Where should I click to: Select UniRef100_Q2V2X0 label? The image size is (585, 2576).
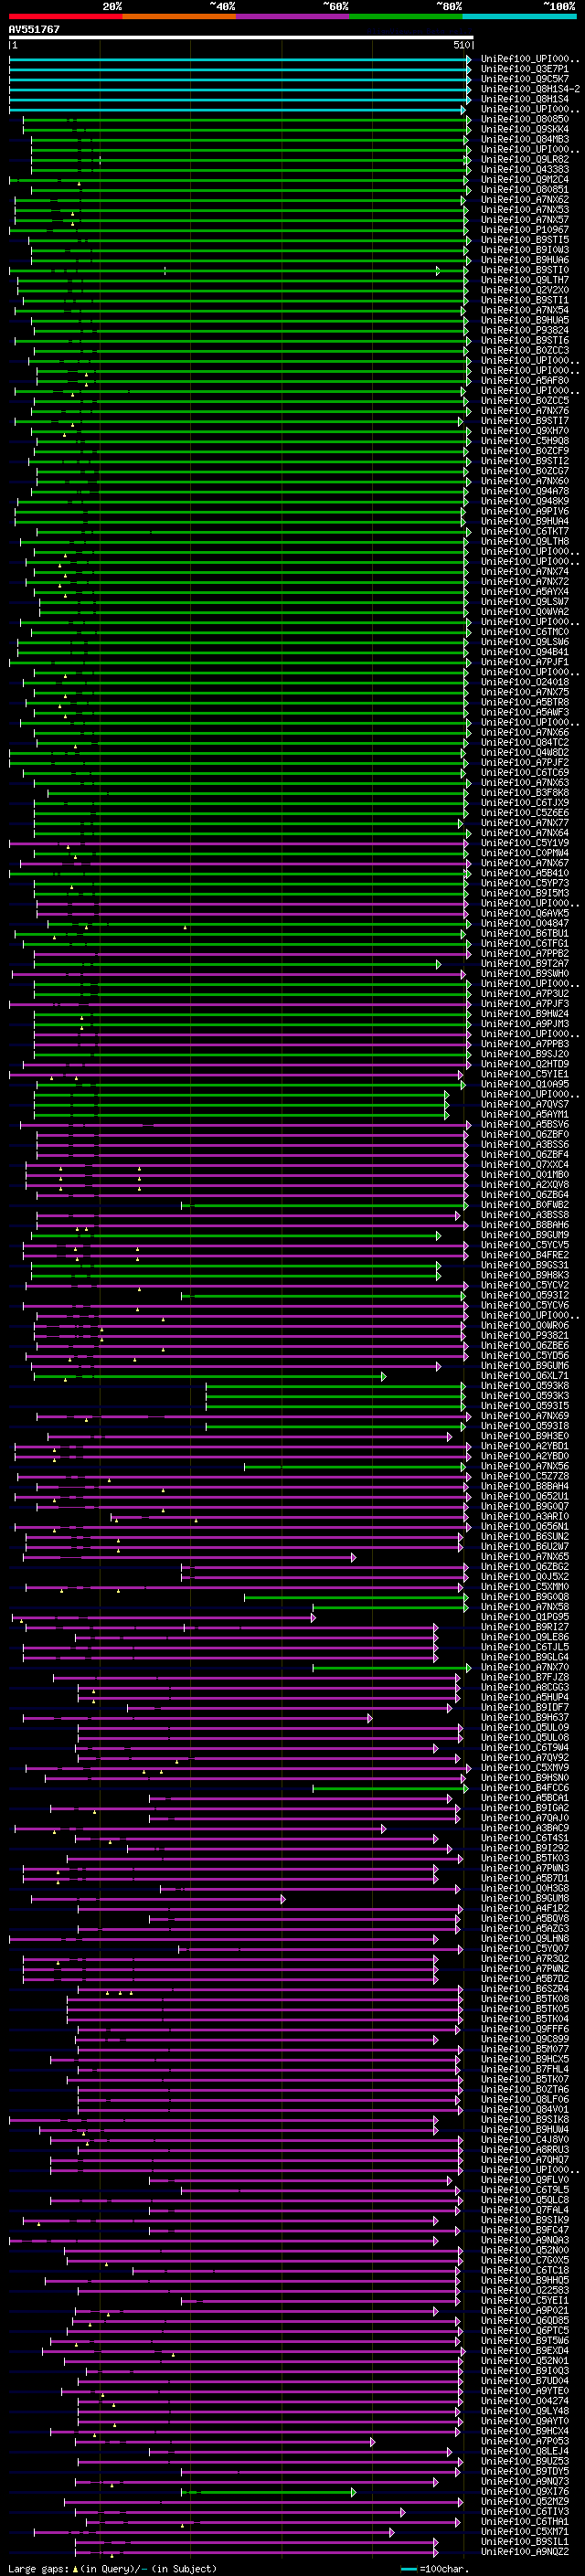pos(525,290)
